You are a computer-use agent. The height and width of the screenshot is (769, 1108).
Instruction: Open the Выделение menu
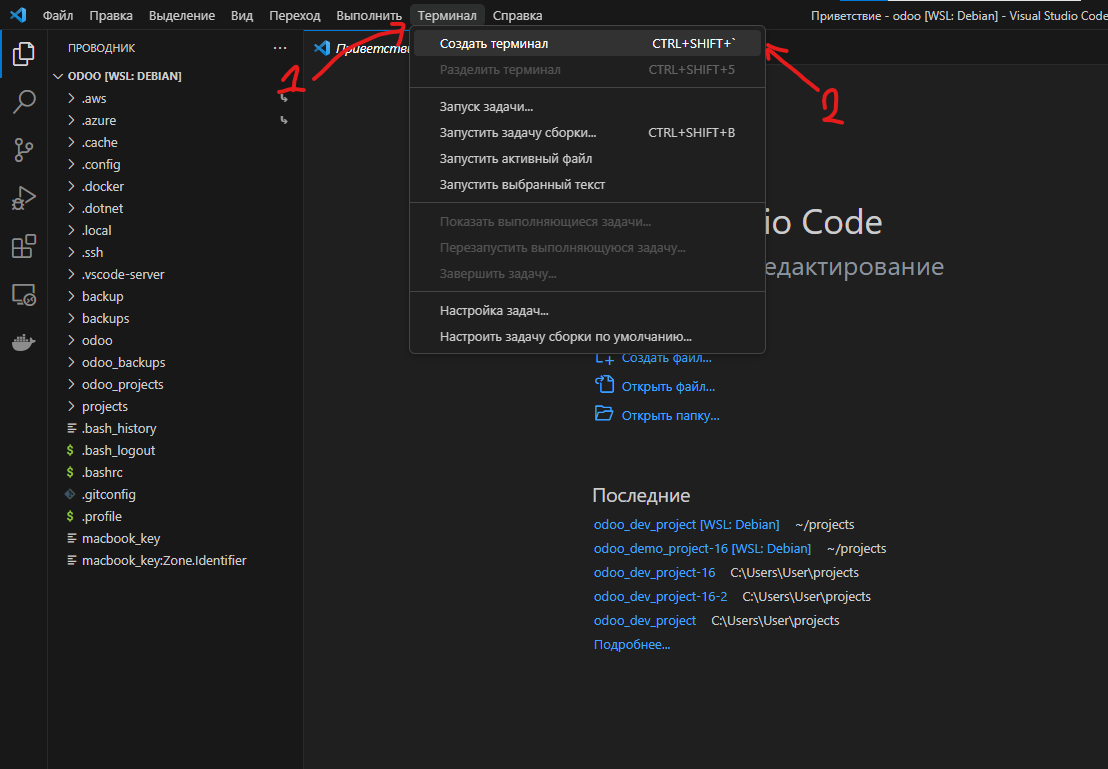click(182, 15)
